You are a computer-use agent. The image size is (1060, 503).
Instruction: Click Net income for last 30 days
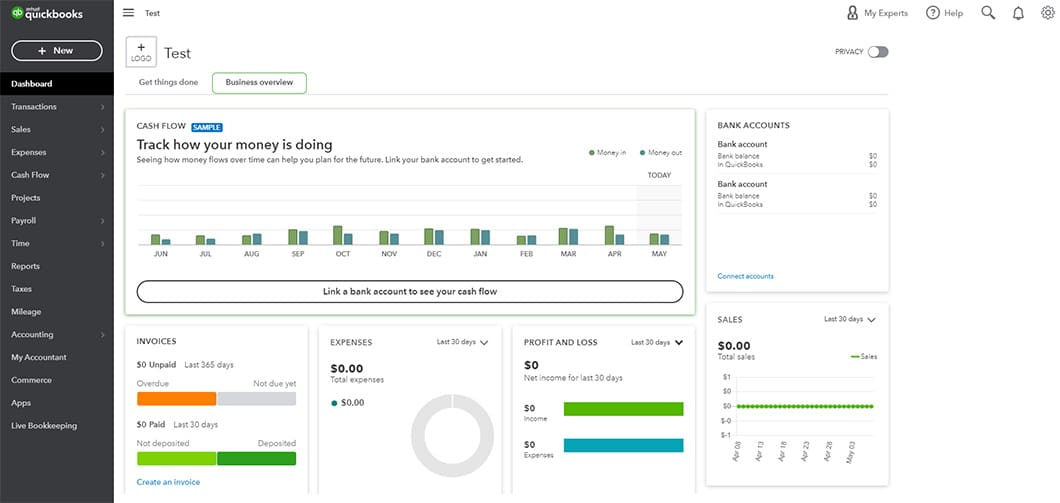[573, 378]
